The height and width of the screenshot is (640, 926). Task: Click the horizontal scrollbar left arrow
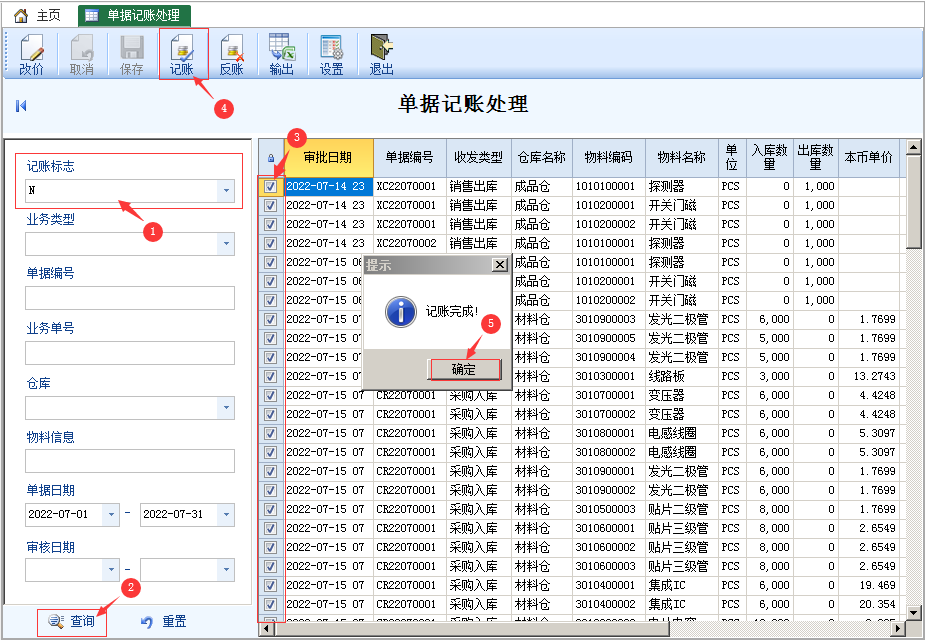click(x=266, y=628)
